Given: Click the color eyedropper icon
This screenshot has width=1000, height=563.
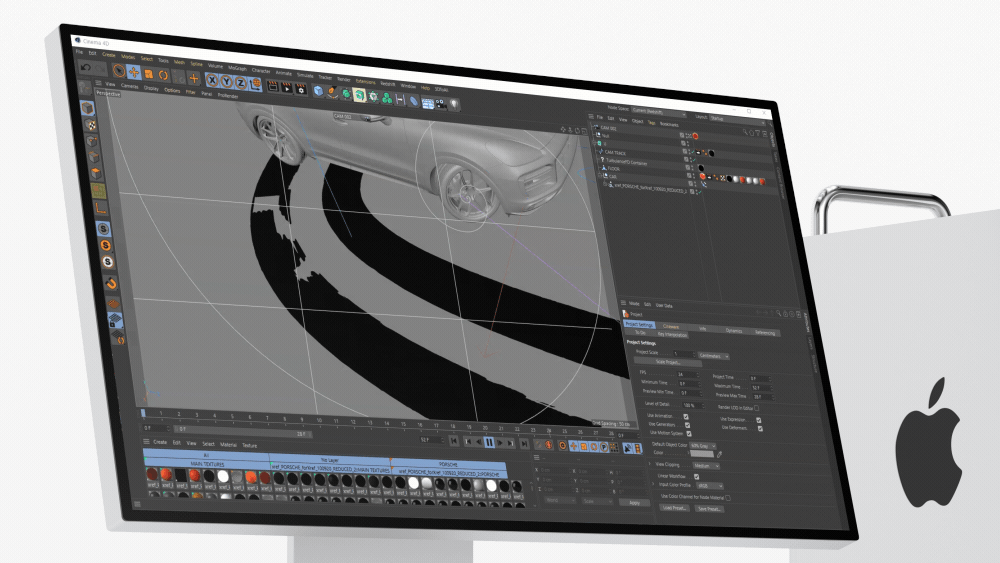Looking at the screenshot, I should tap(719, 455).
